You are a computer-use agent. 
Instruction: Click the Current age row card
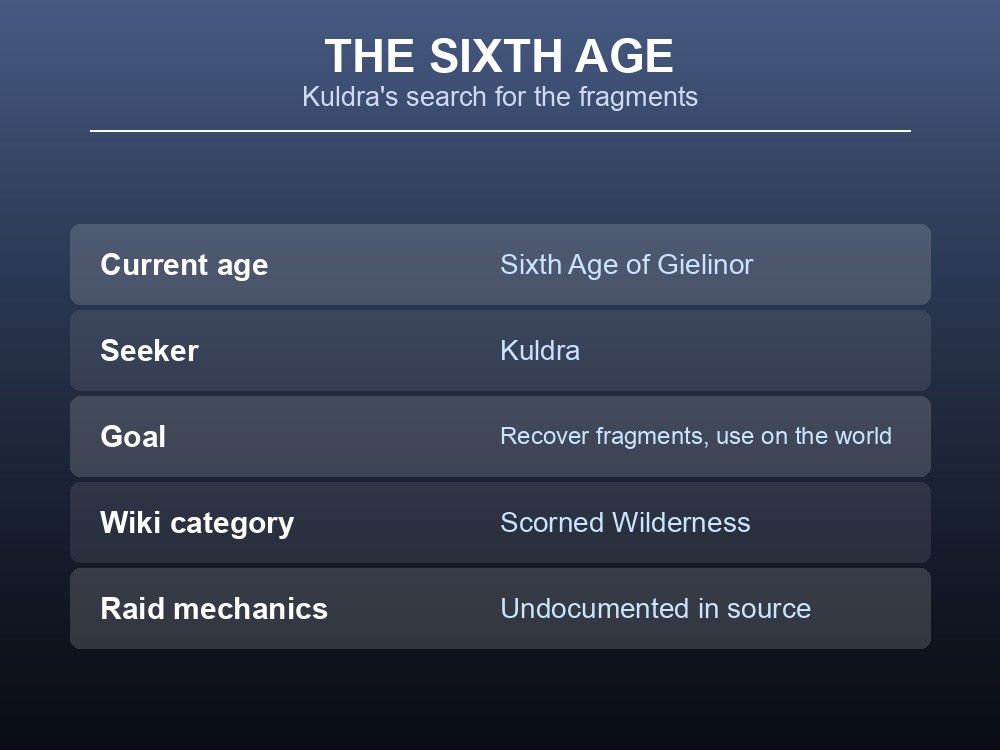[x=500, y=265]
